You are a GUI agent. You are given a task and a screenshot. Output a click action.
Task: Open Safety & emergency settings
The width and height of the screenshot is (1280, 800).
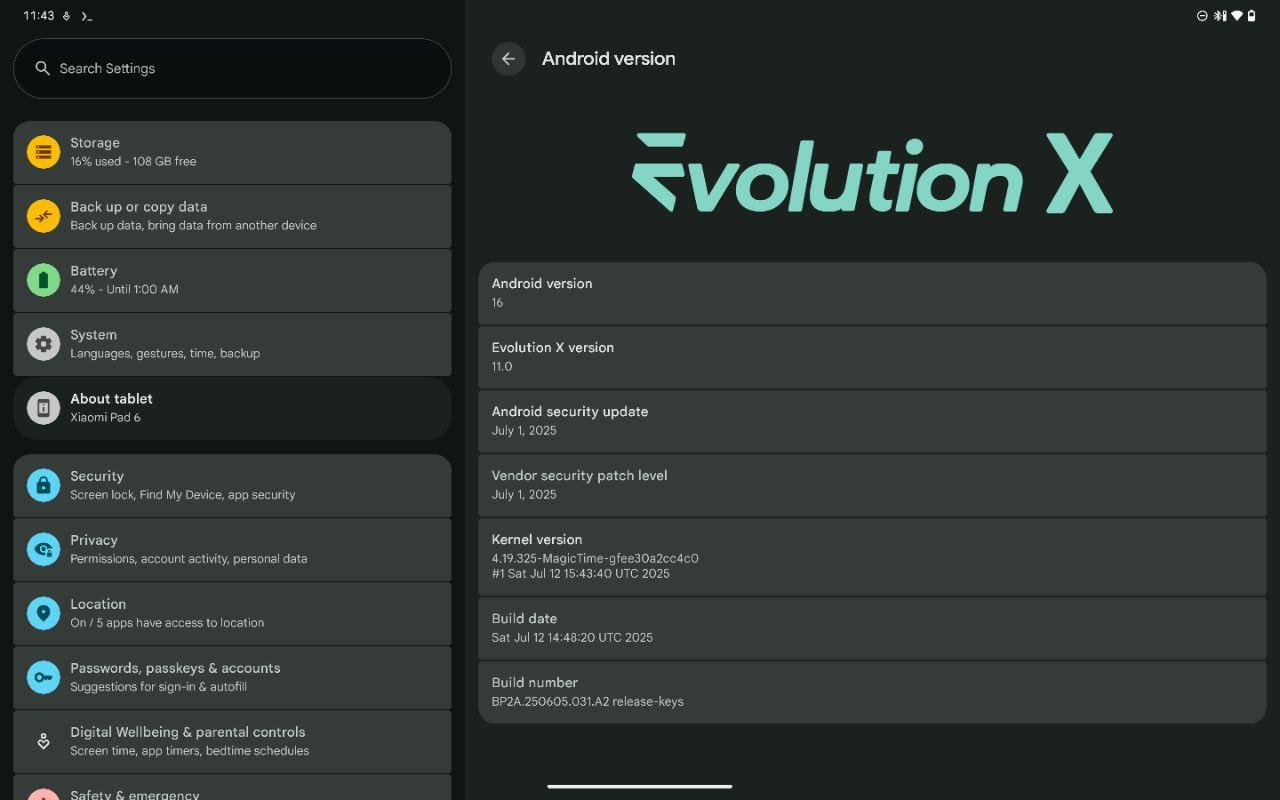232,787
